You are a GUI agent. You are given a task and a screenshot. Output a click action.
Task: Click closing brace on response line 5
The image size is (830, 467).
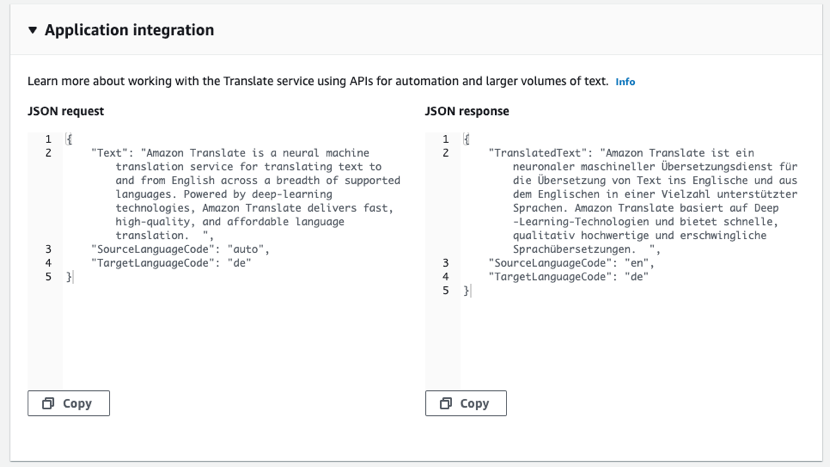467,291
